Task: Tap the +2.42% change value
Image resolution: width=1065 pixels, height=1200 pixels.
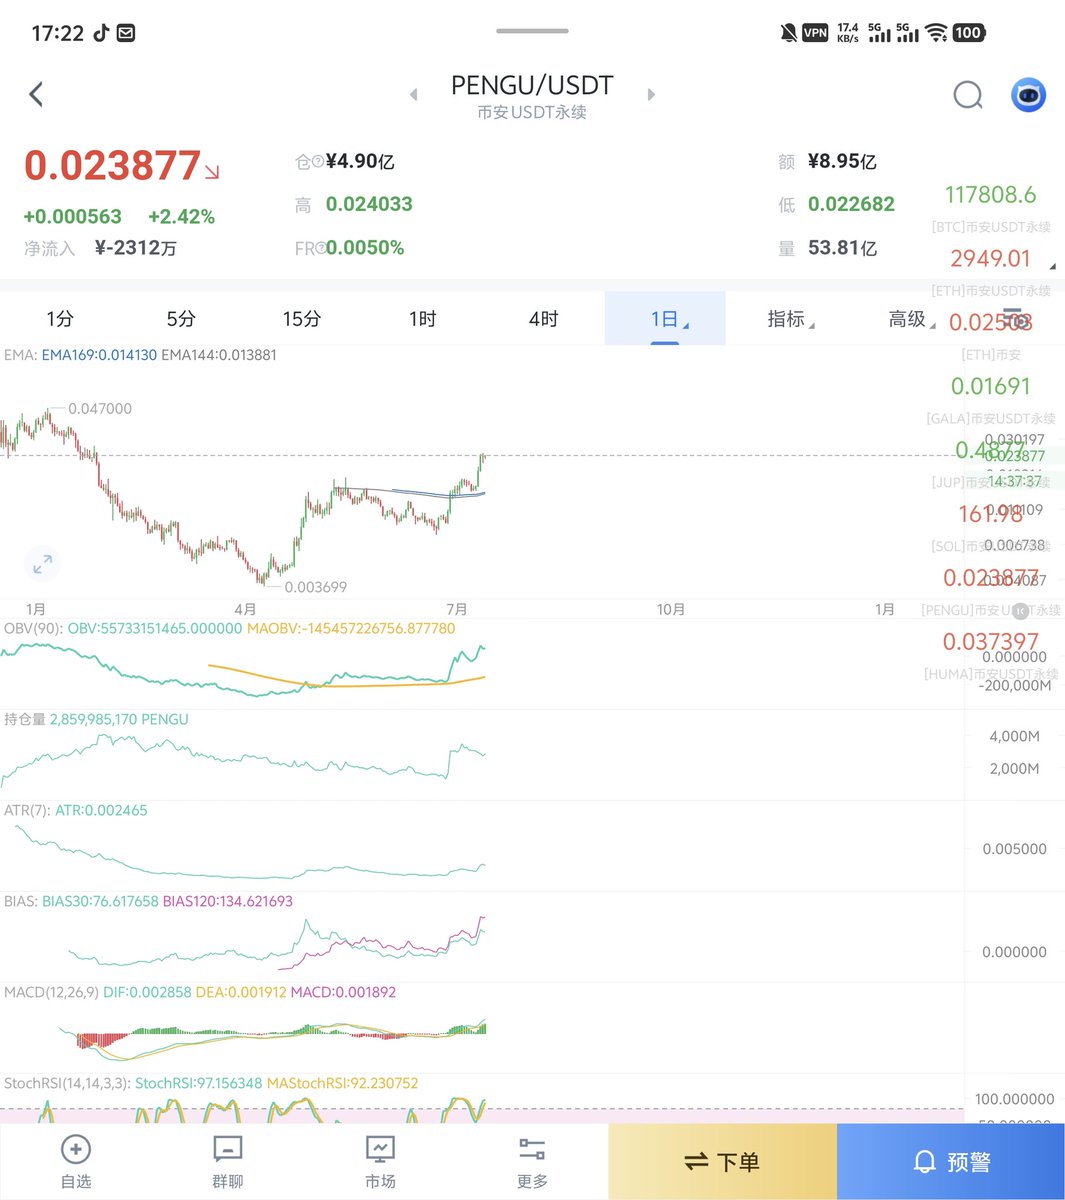Action: coord(181,217)
